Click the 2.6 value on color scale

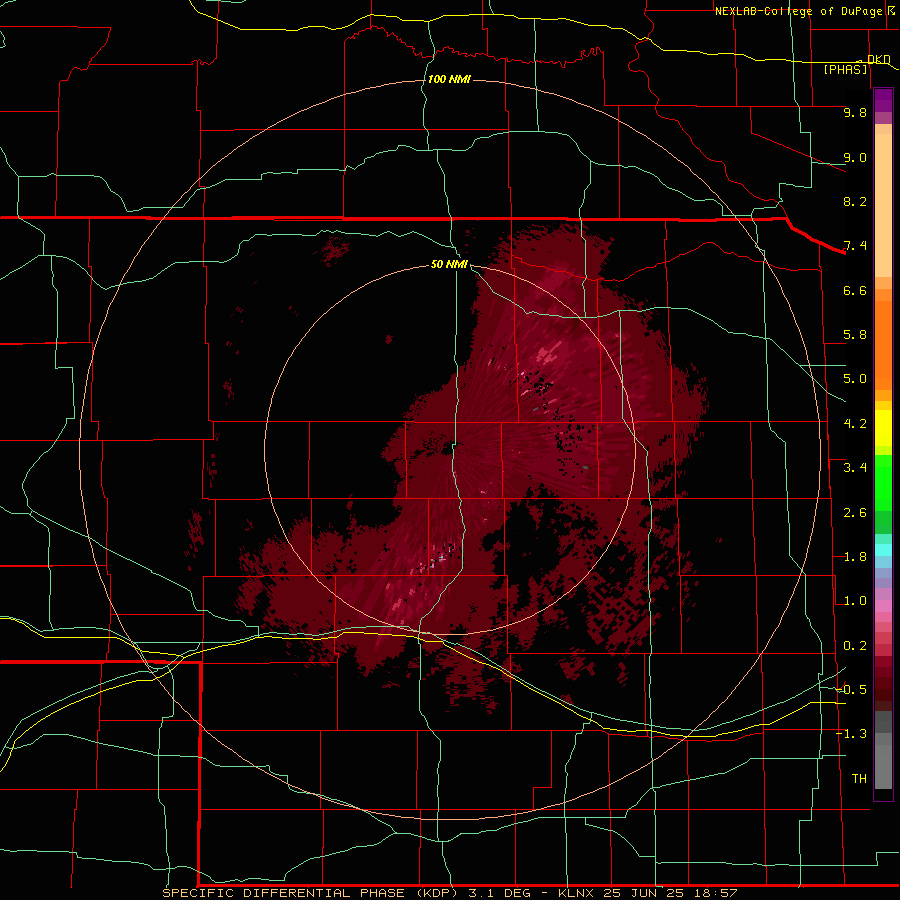pyautogui.click(x=855, y=513)
